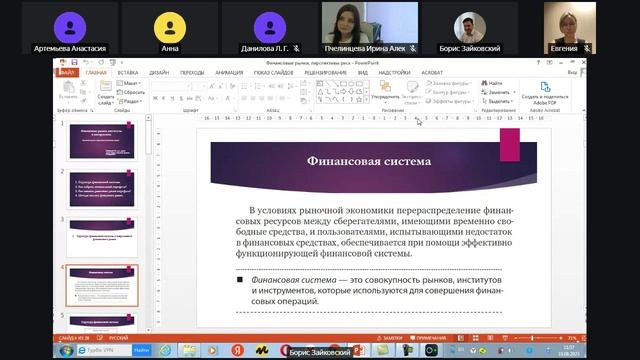The image size is (640, 360).
Task: Open the numbered list button
Action: 258,86
